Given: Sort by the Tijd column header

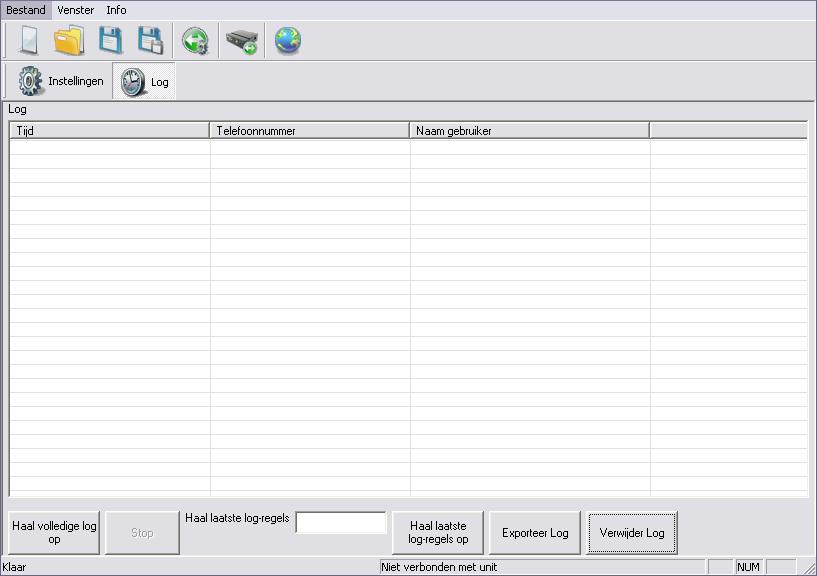Looking at the screenshot, I should 110,131.
